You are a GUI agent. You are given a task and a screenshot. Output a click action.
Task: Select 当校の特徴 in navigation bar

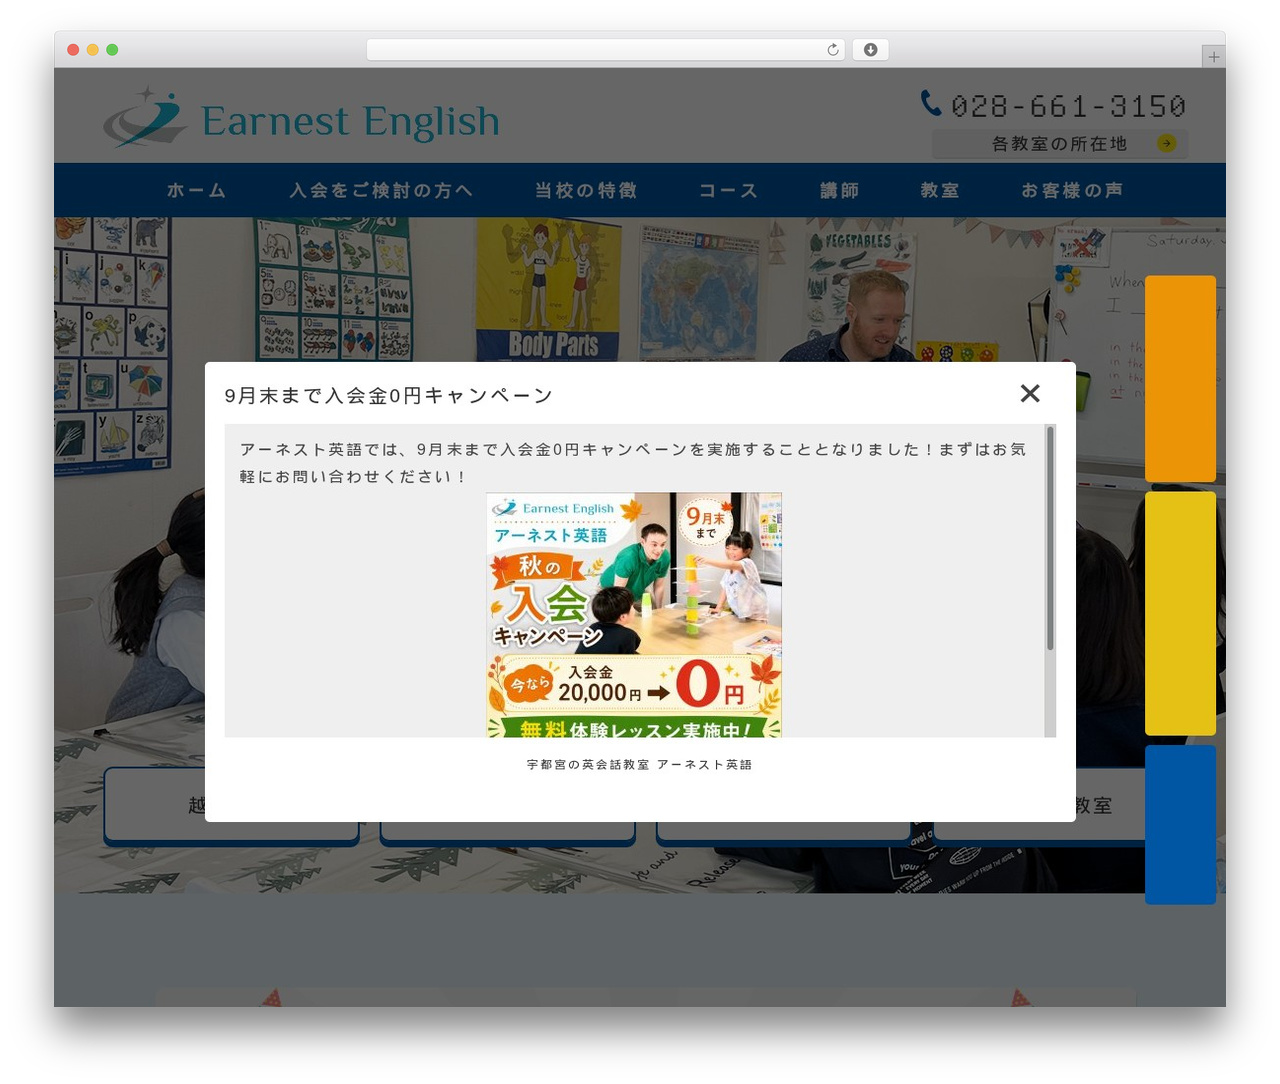pos(586,190)
